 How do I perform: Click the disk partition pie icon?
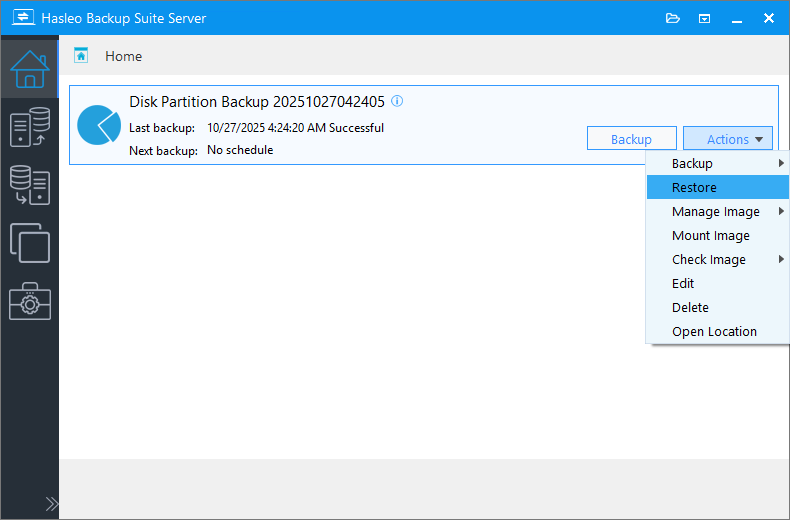click(x=99, y=125)
